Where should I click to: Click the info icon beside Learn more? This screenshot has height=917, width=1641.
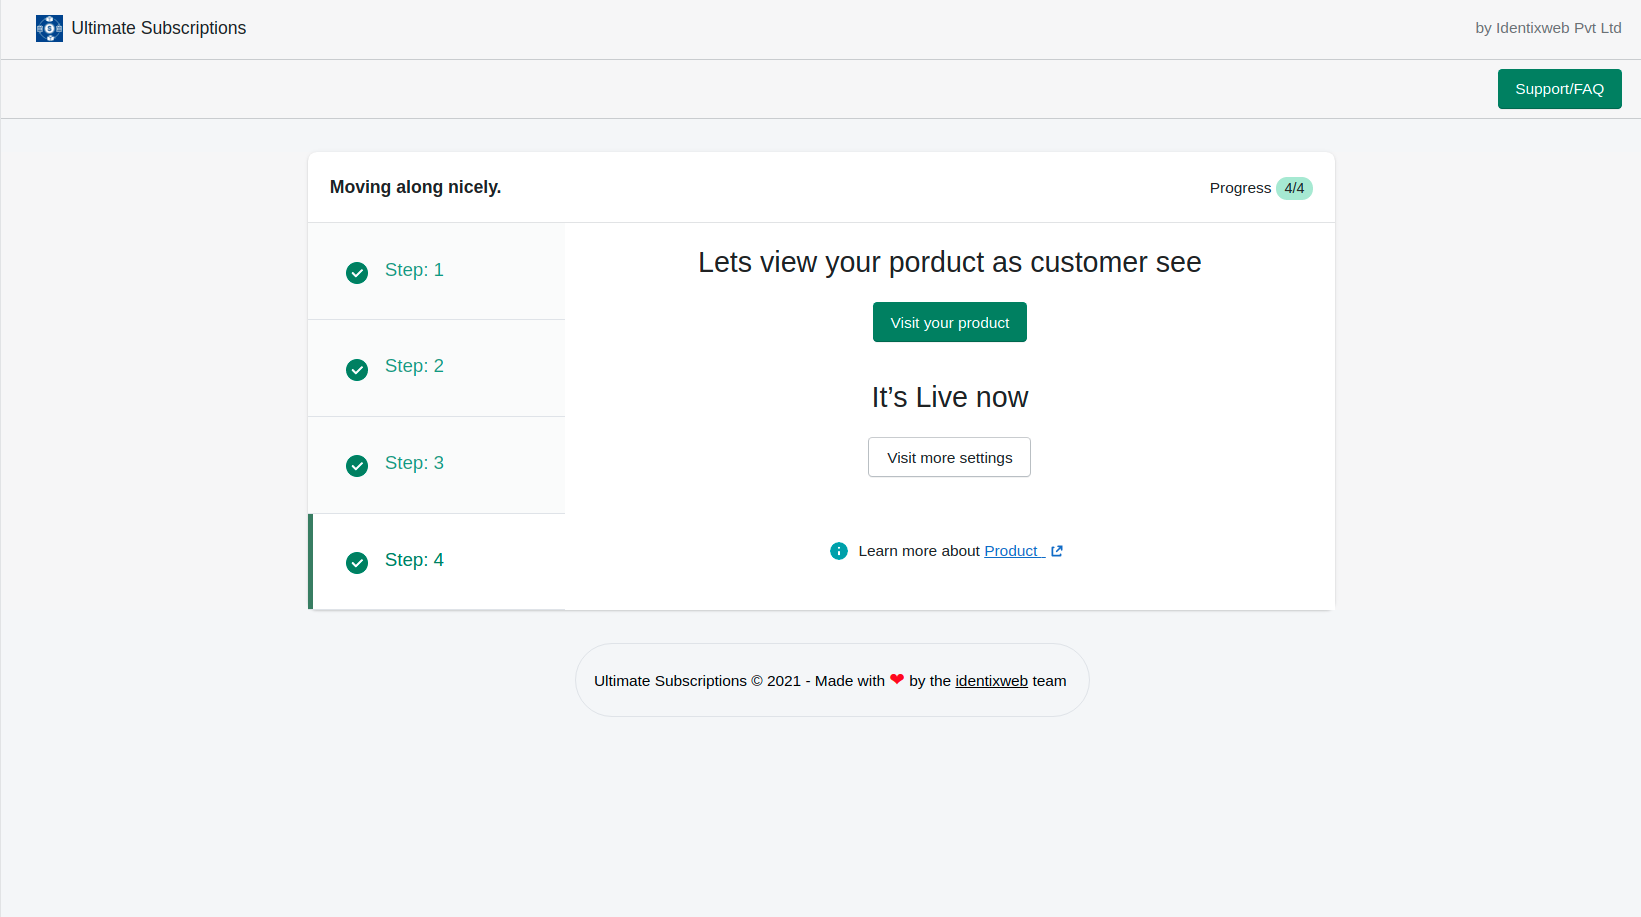(x=839, y=551)
